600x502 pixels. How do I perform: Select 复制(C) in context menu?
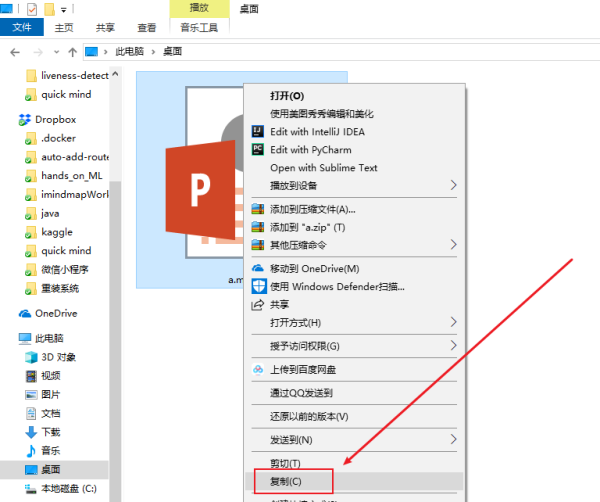(x=354, y=481)
